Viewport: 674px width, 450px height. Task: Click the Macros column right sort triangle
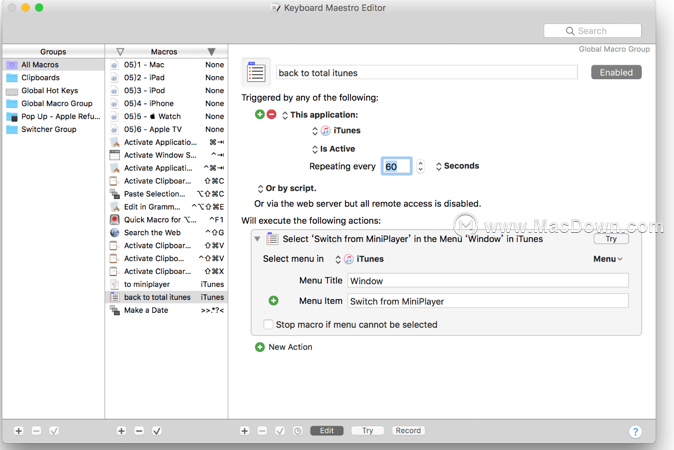click(211, 52)
